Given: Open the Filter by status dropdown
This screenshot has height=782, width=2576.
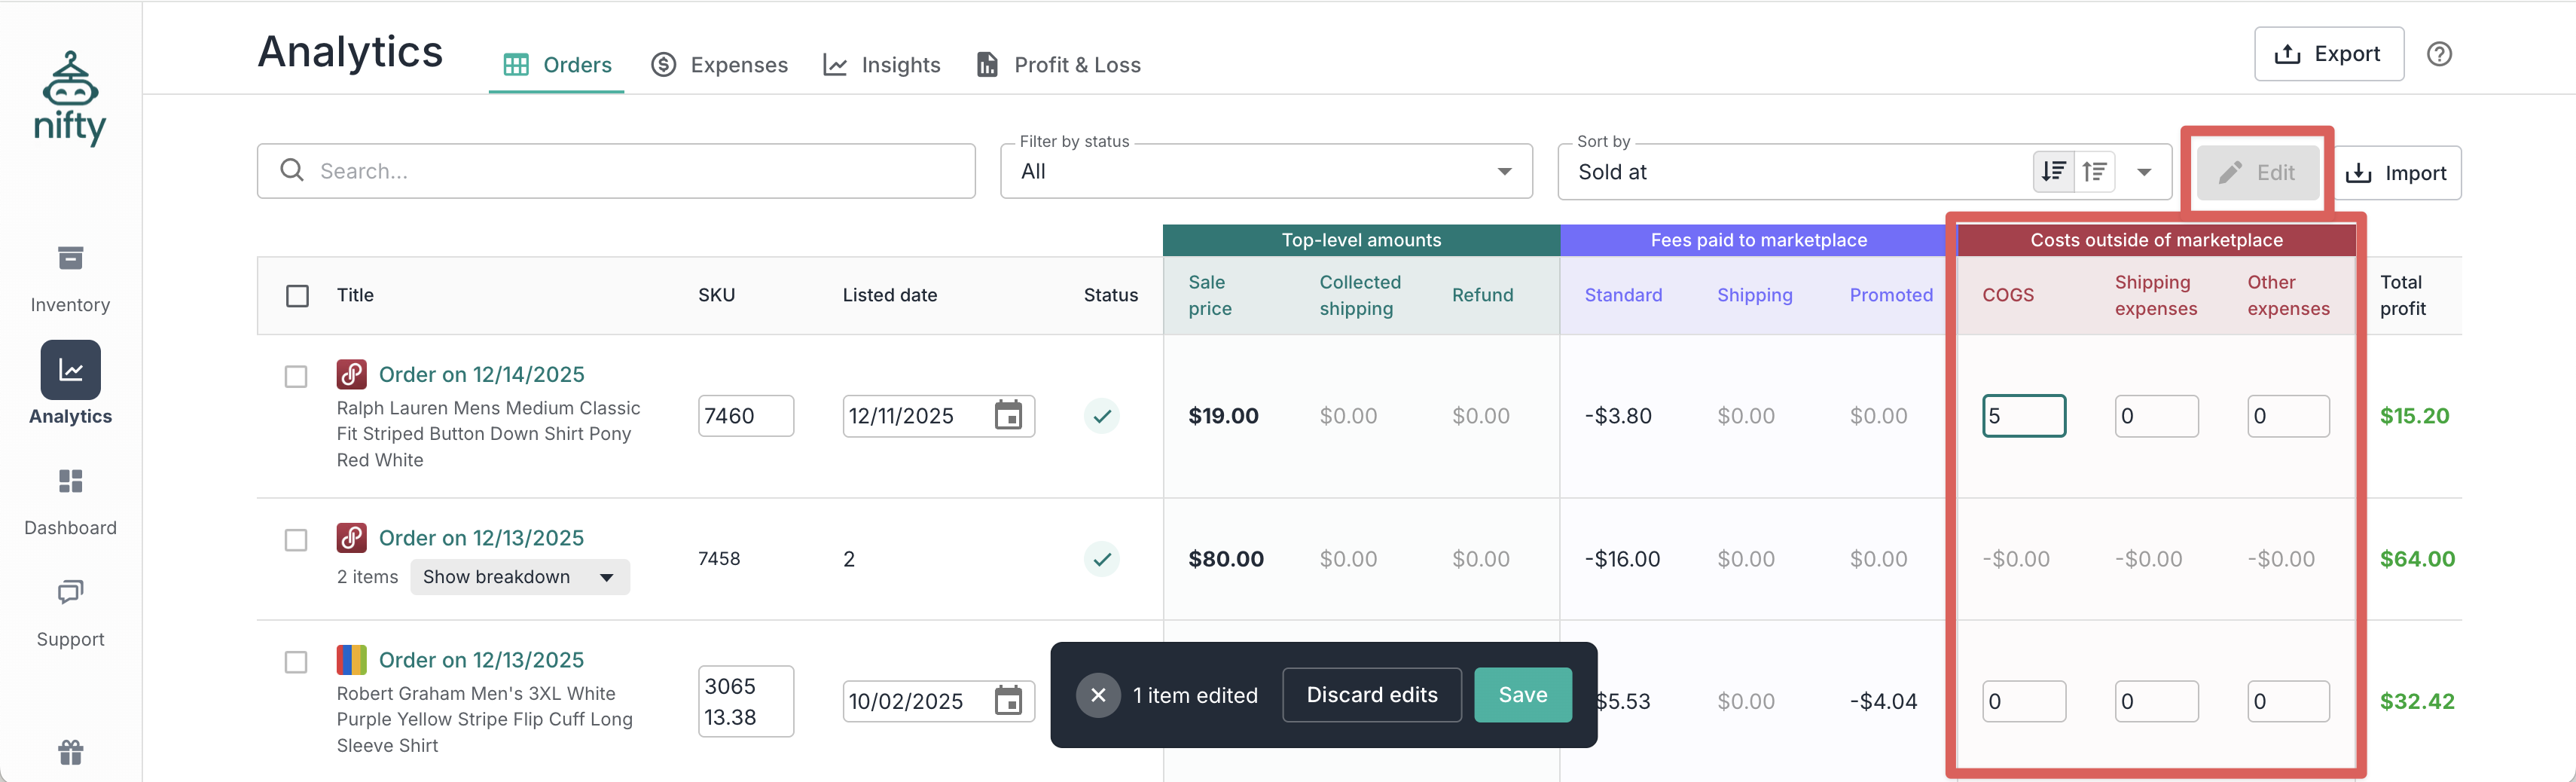Looking at the screenshot, I should pos(1265,172).
